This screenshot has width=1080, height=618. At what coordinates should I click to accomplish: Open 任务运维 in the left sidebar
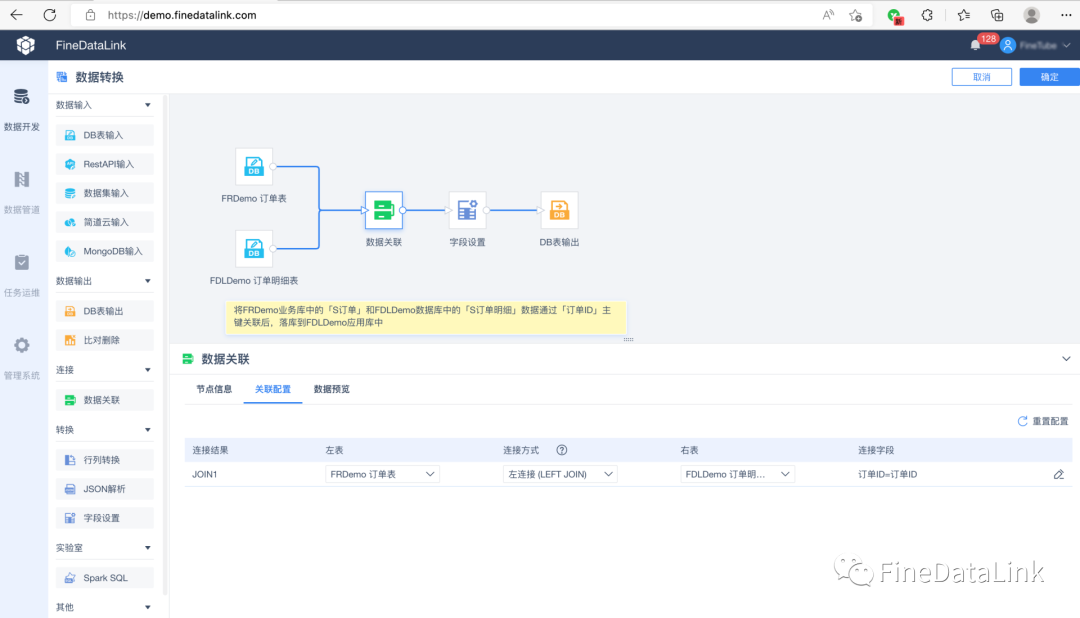click(x=22, y=275)
